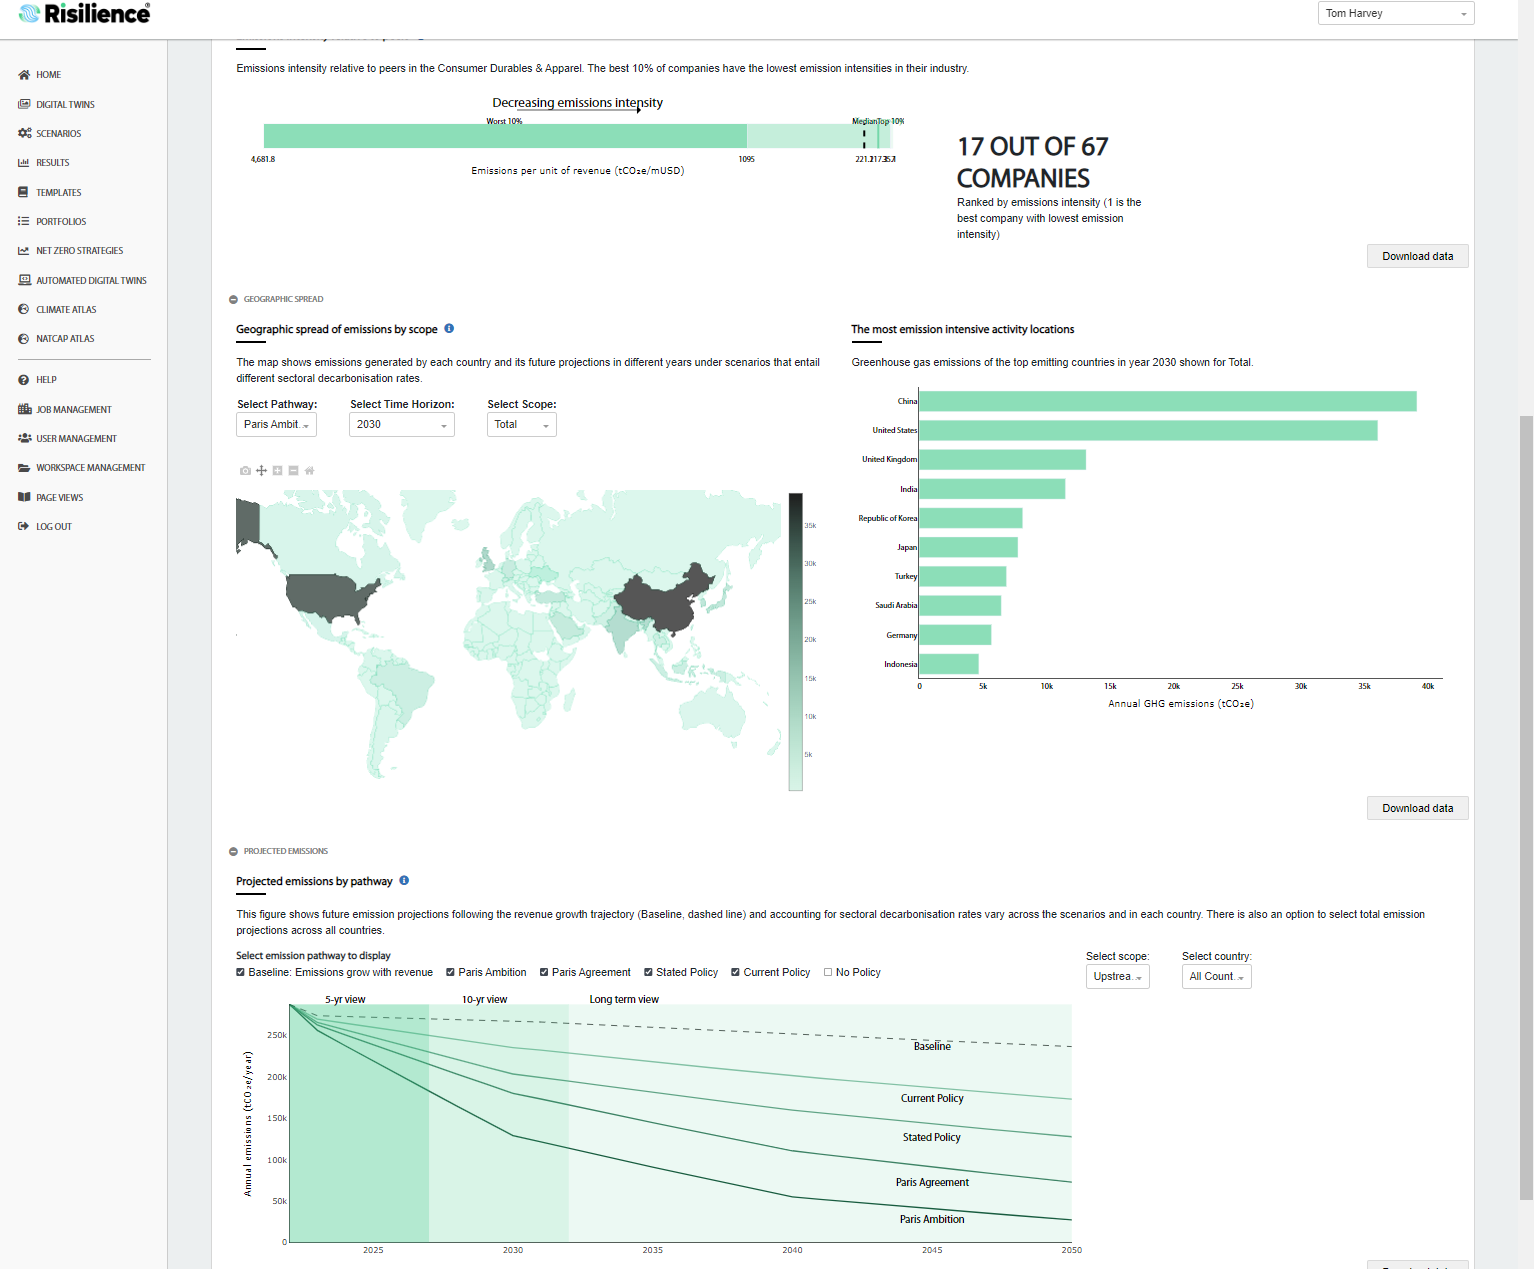Click the map's emissions color scale bar

795,641
